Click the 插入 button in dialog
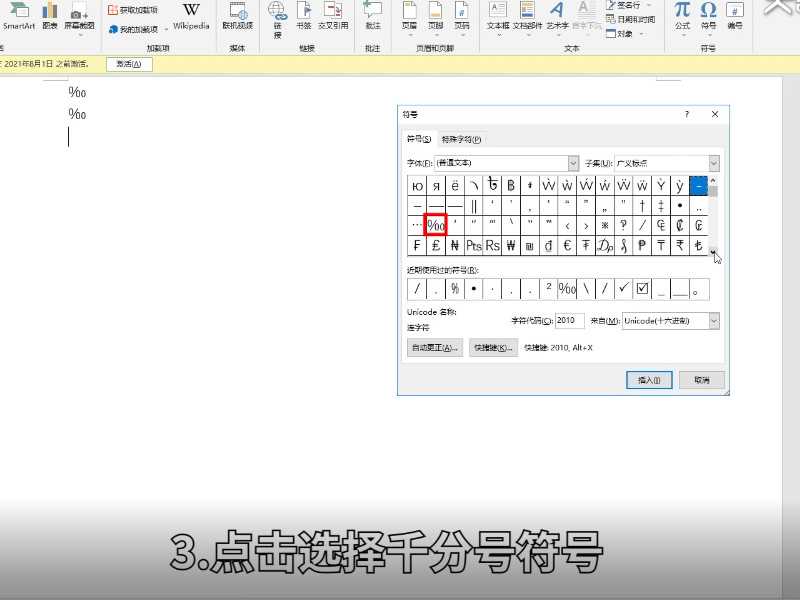Screen dimensions: 800x600 [649, 380]
